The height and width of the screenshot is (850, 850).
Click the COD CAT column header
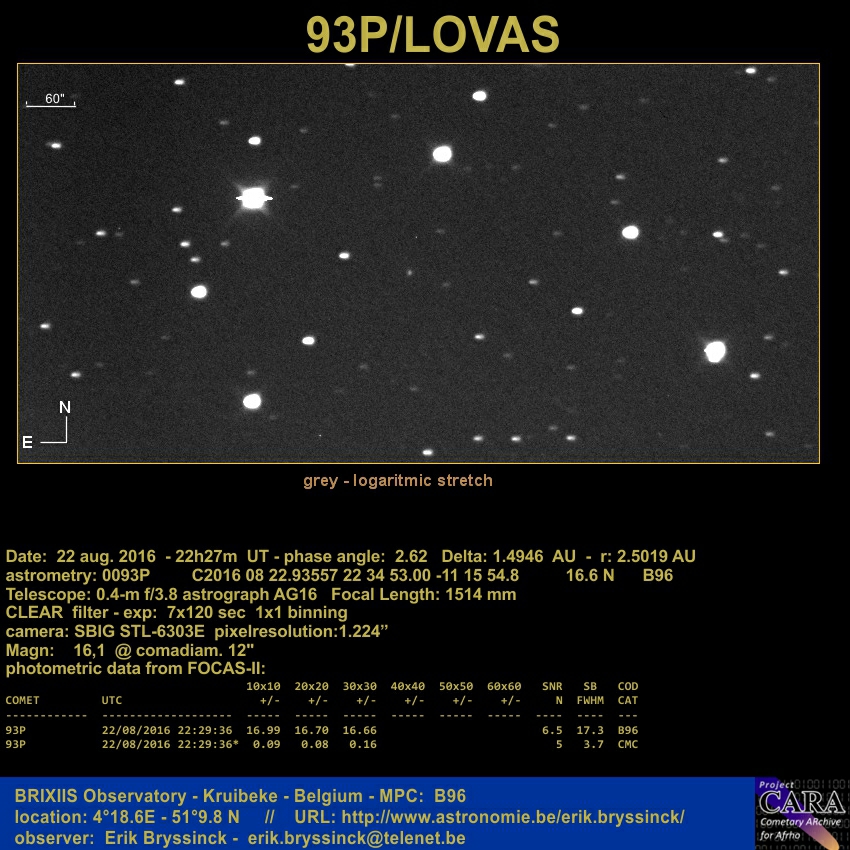pyautogui.click(x=628, y=693)
